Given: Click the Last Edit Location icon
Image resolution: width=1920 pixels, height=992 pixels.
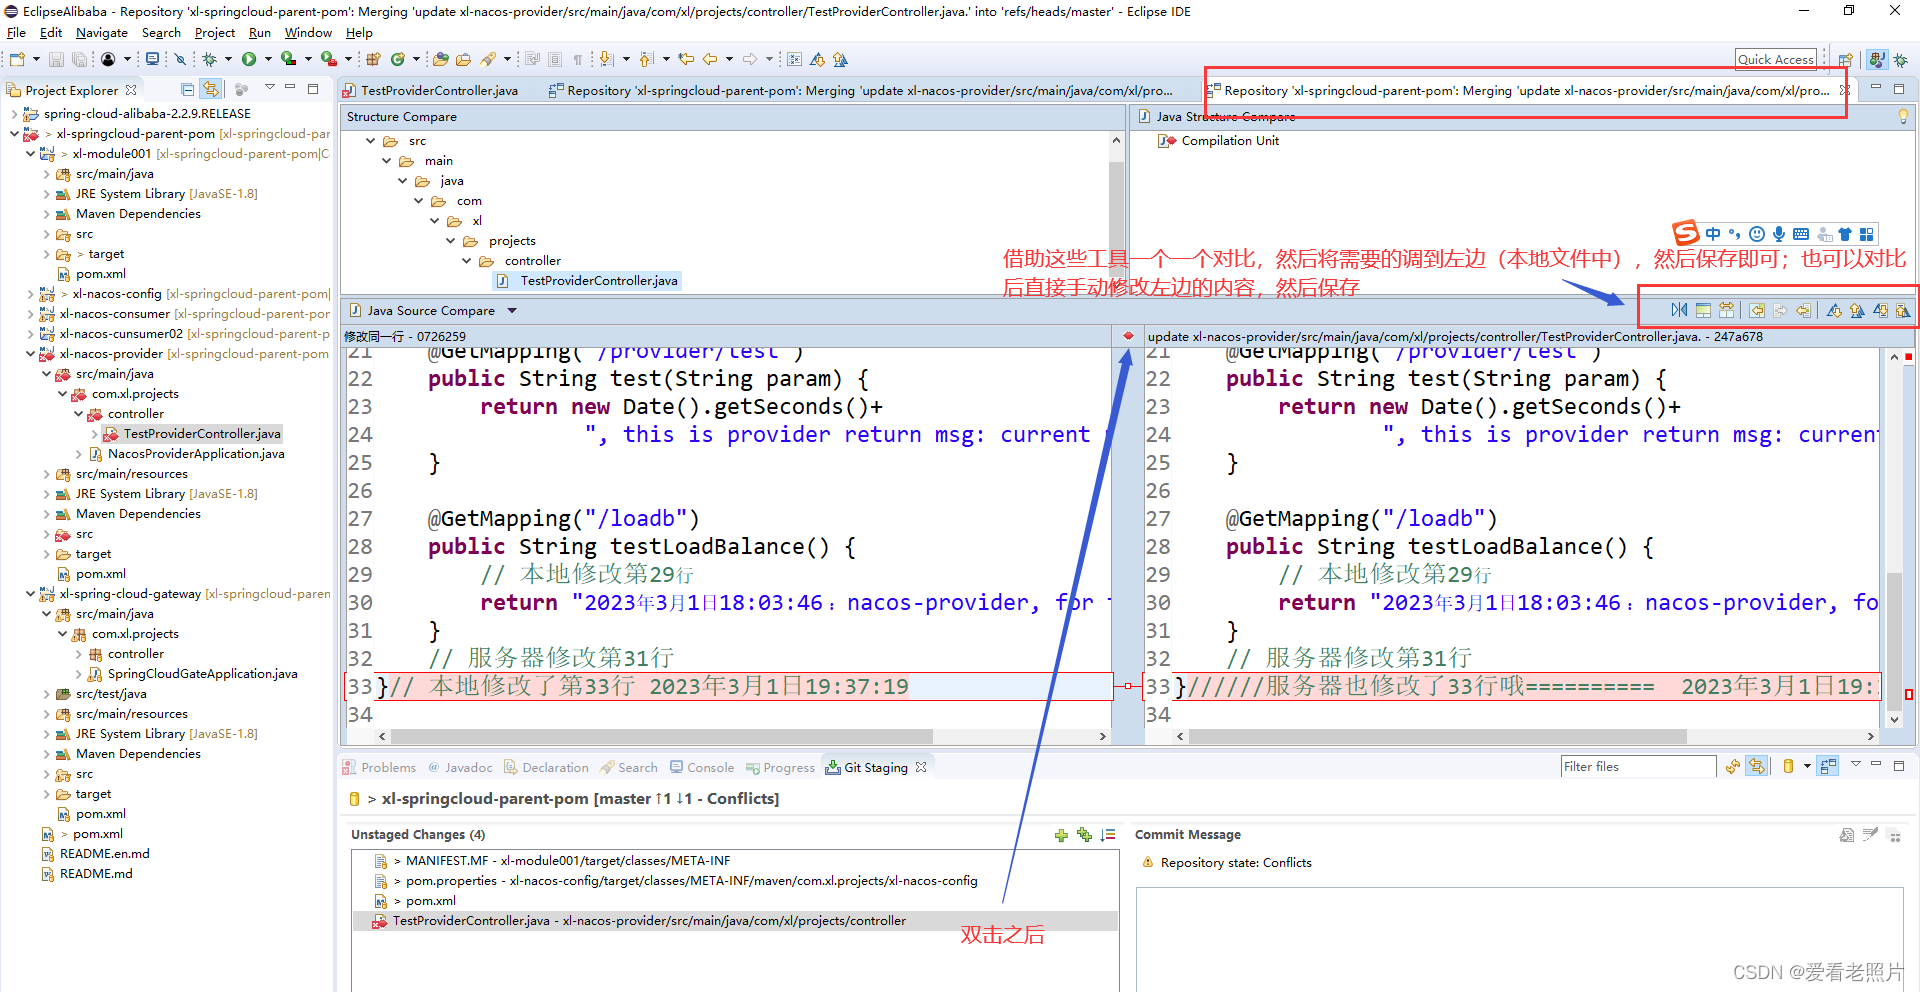Looking at the screenshot, I should coord(686,59).
